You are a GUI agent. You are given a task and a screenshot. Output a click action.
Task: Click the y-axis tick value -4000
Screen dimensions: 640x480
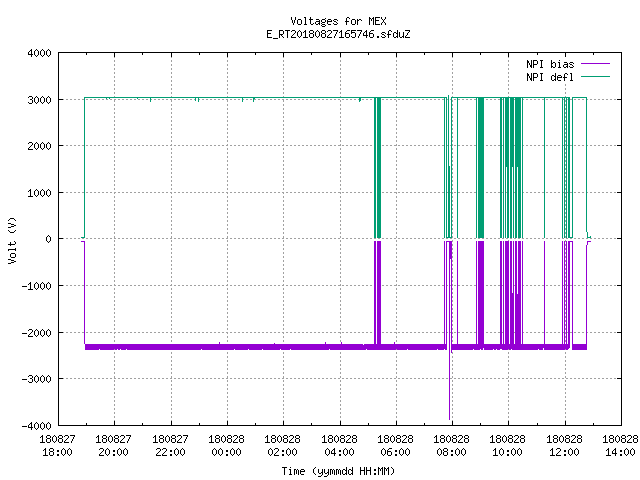coord(36,426)
